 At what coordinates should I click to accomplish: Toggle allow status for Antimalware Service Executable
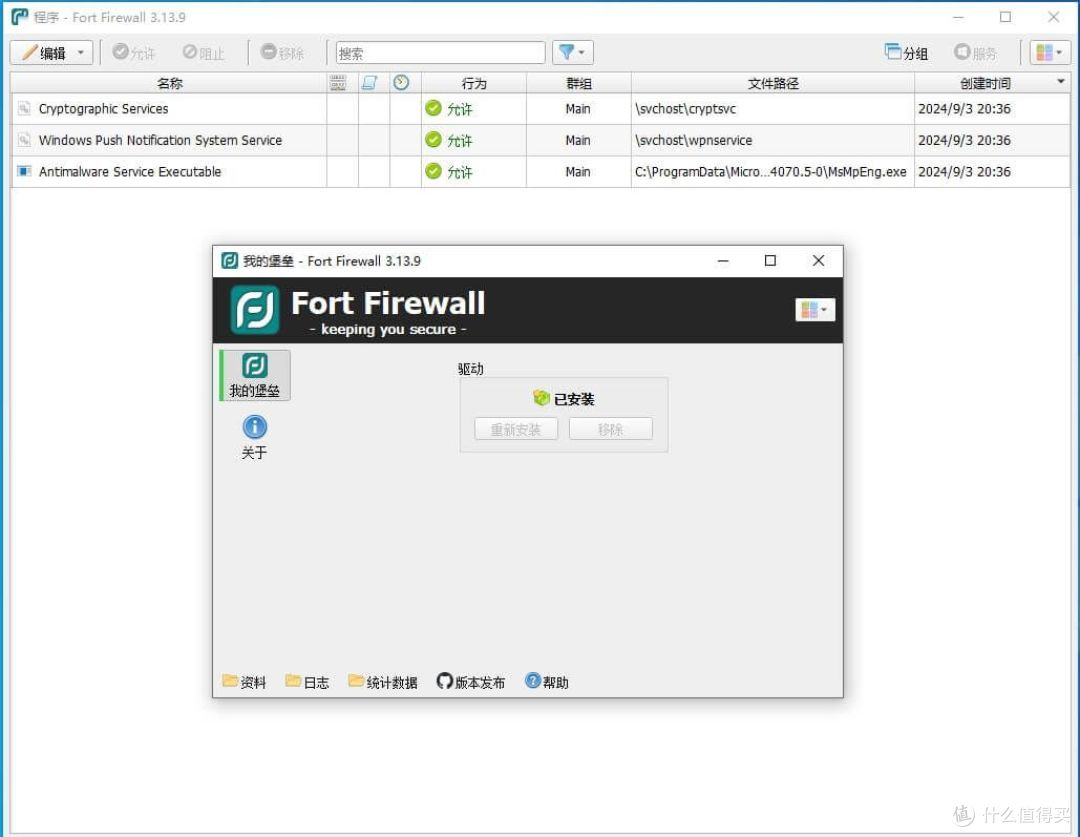point(434,171)
